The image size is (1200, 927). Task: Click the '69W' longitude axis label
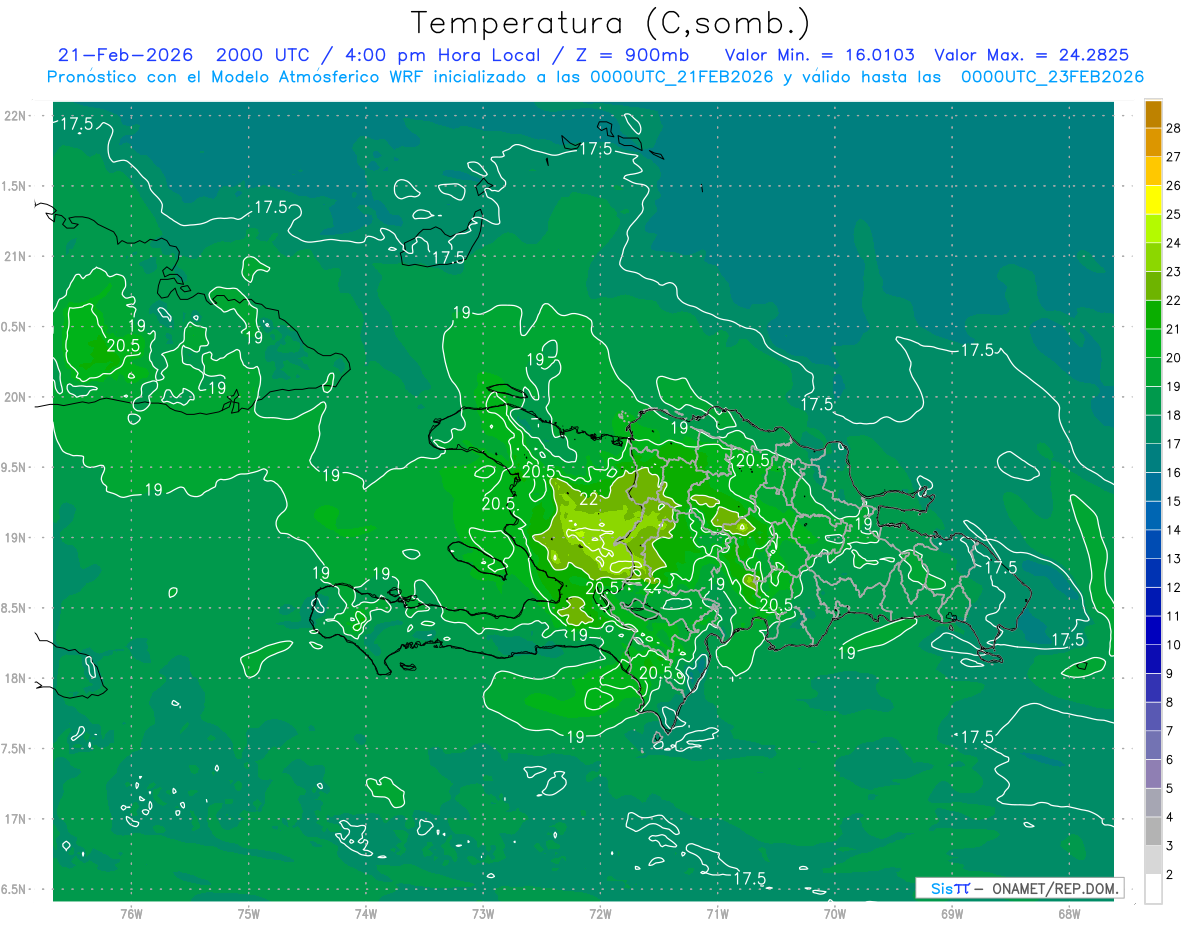pos(952,913)
